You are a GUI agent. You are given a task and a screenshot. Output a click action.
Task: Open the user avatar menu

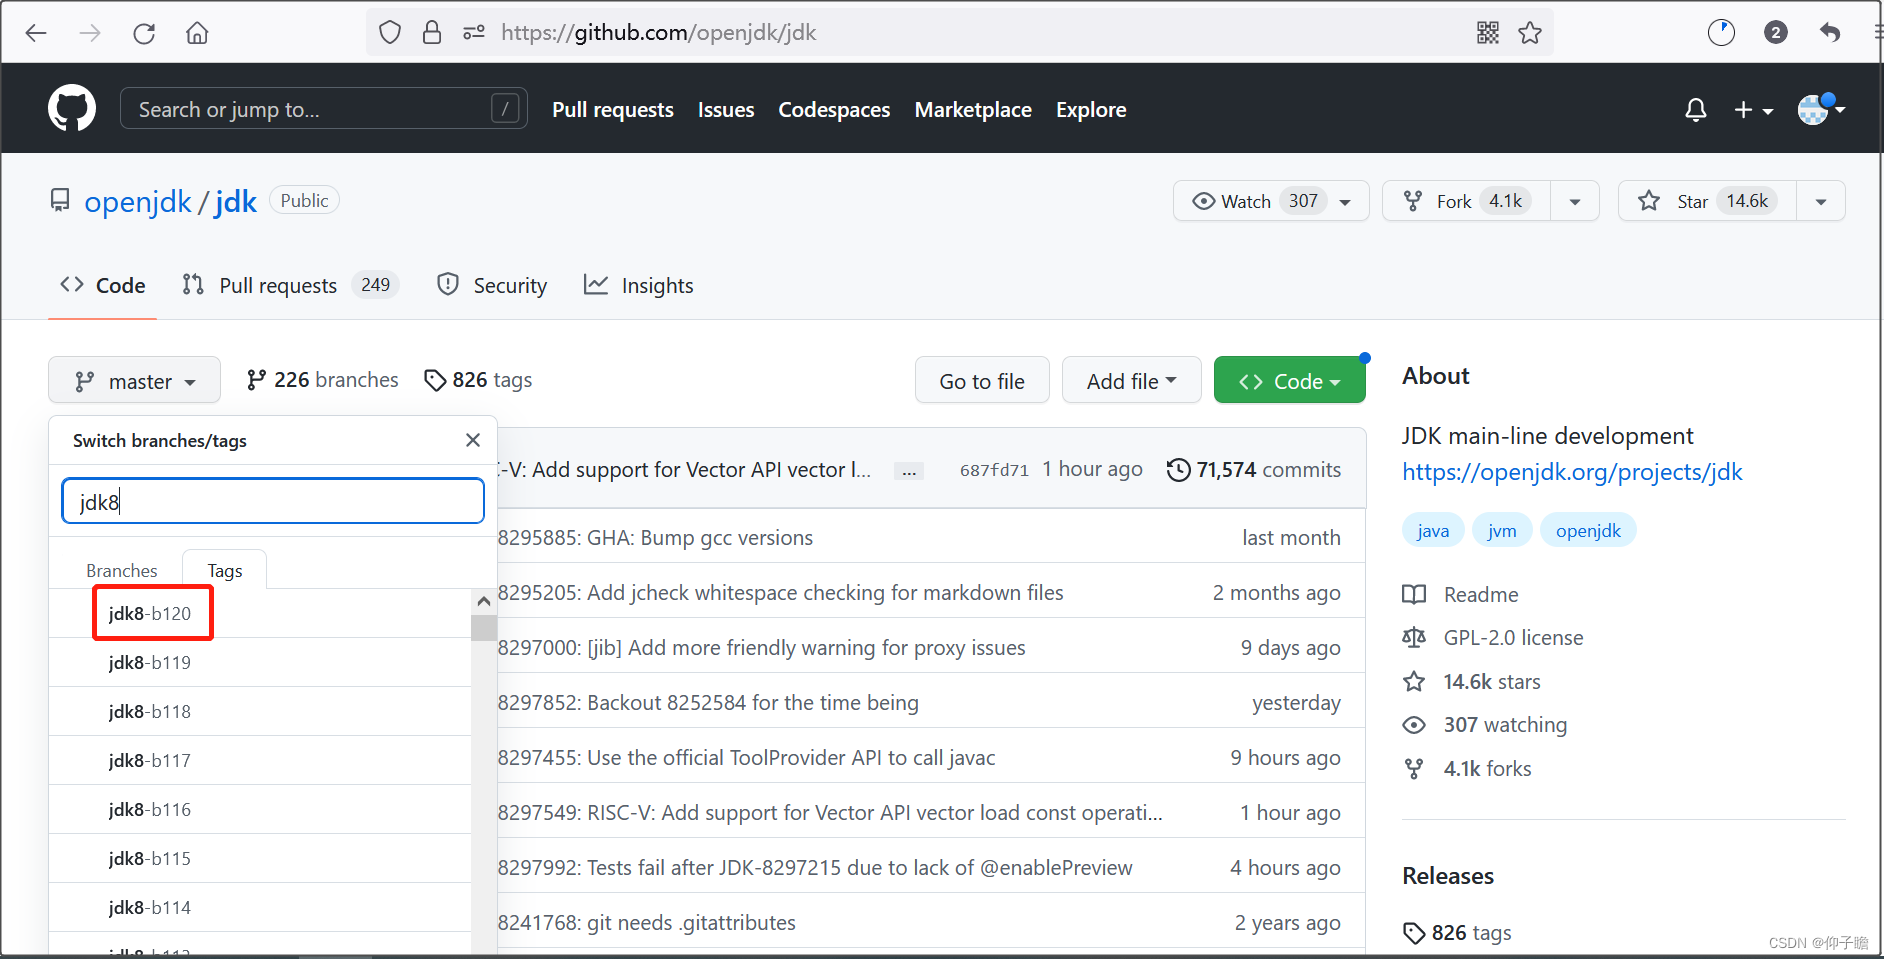(x=1821, y=108)
